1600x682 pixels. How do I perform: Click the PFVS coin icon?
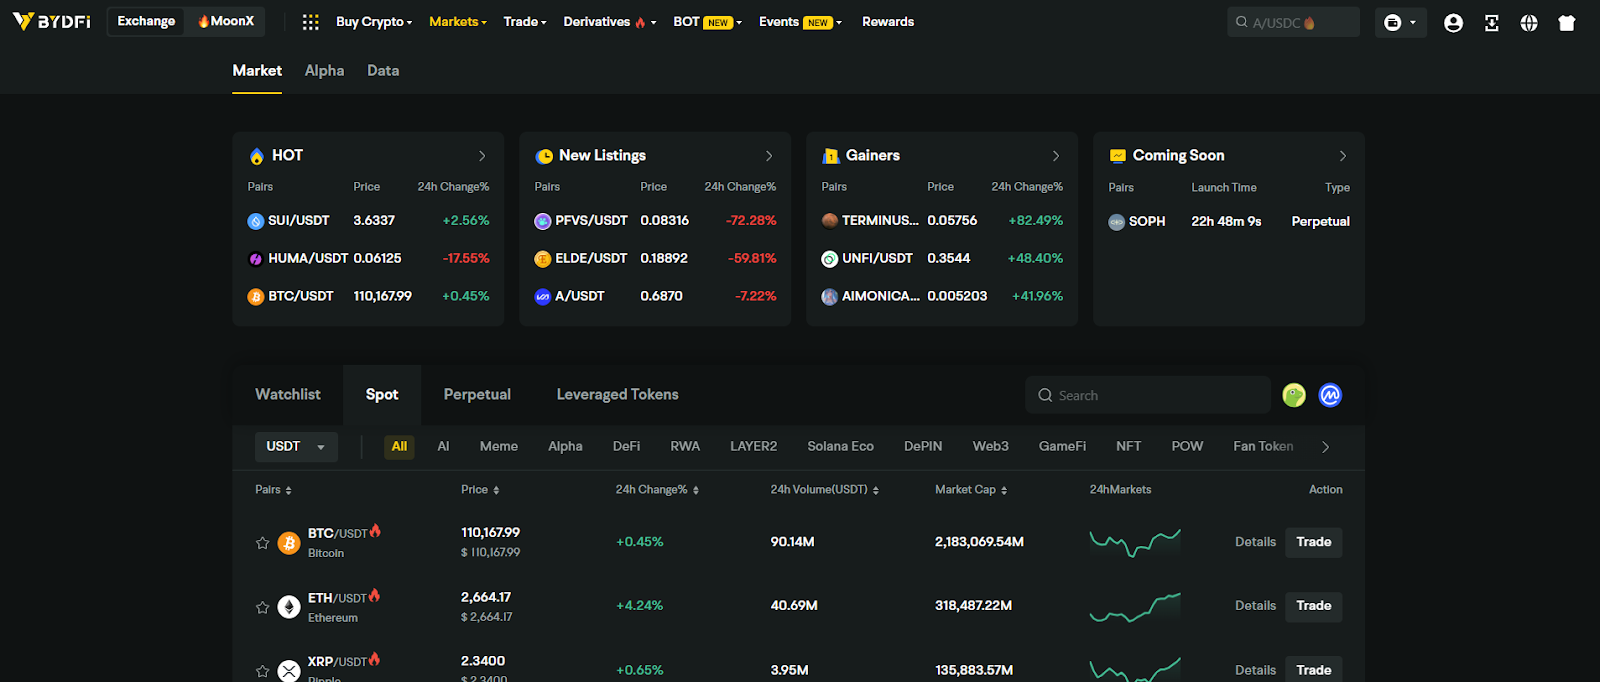click(543, 221)
